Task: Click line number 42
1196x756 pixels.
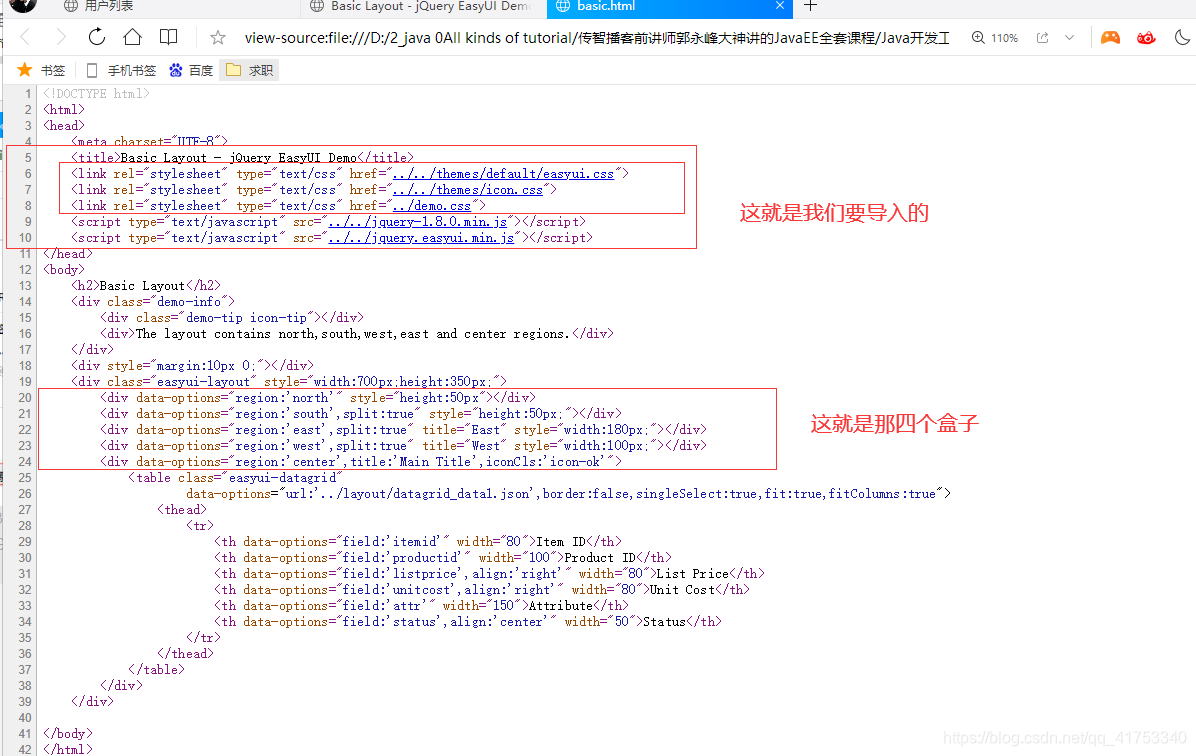Action: (24, 750)
